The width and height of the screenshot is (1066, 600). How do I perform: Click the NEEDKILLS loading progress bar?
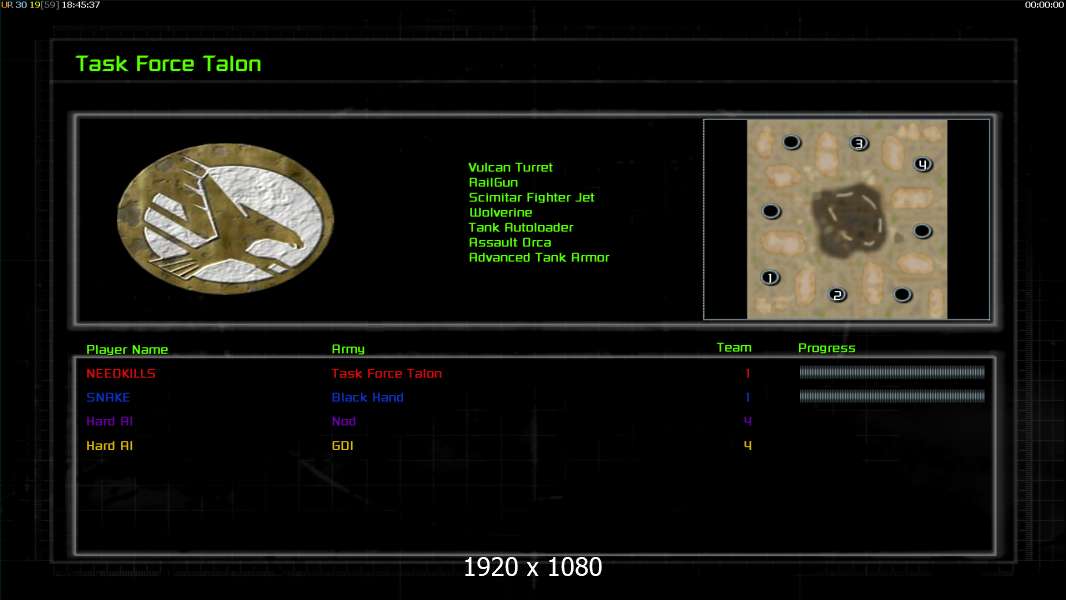(892, 372)
